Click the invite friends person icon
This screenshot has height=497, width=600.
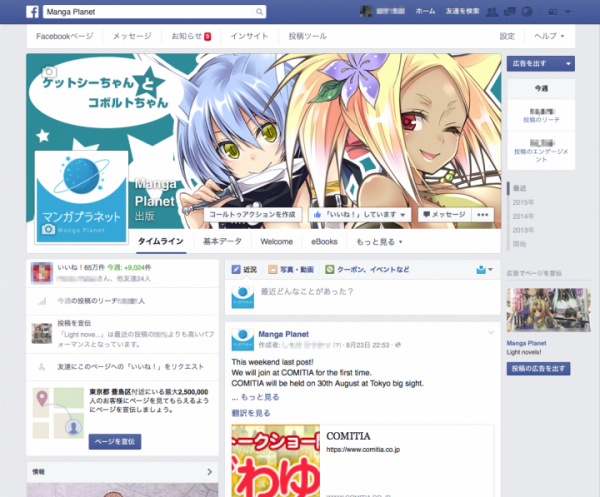pyautogui.click(x=42, y=367)
